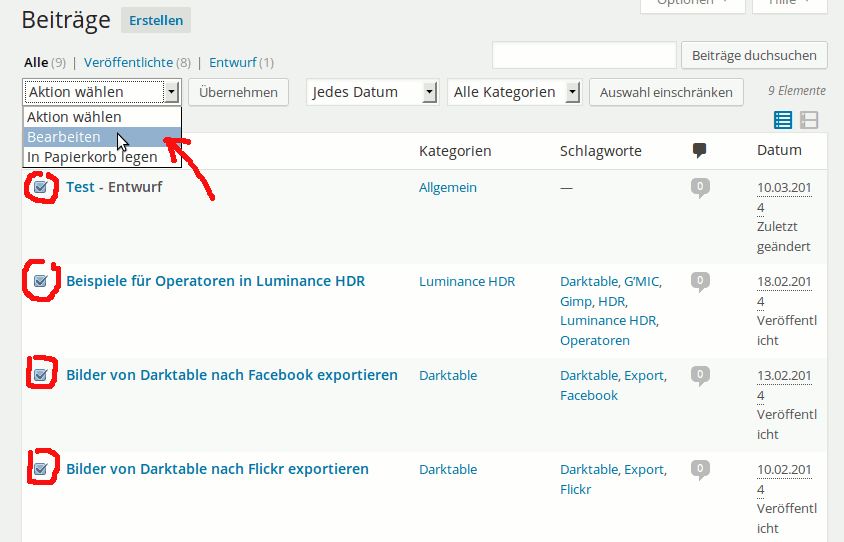Filter by Entwurf posts
Viewport: 844px width, 542px height.
pos(233,62)
